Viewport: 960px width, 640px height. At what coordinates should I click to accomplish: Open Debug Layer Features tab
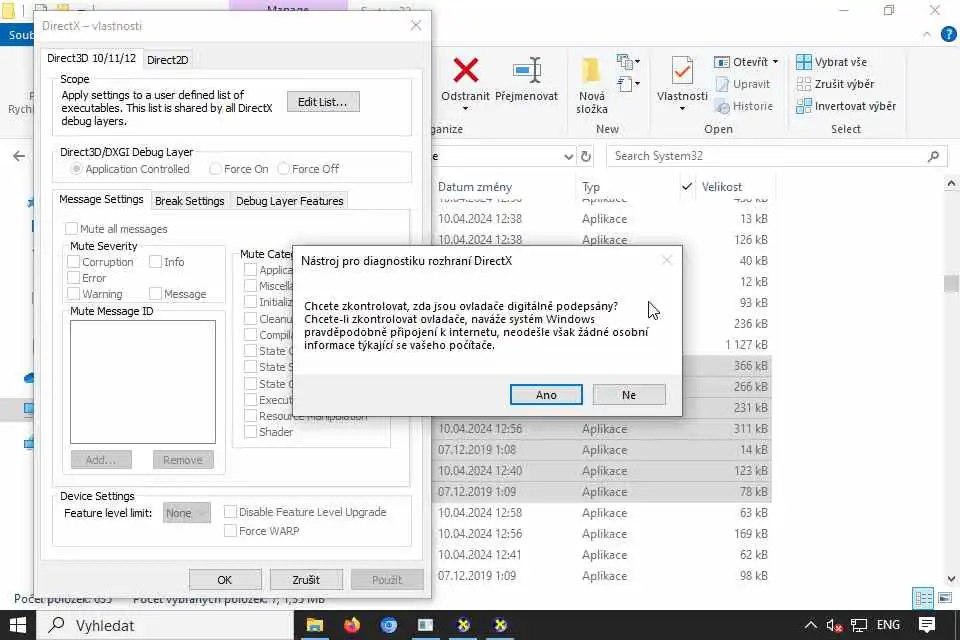[290, 201]
